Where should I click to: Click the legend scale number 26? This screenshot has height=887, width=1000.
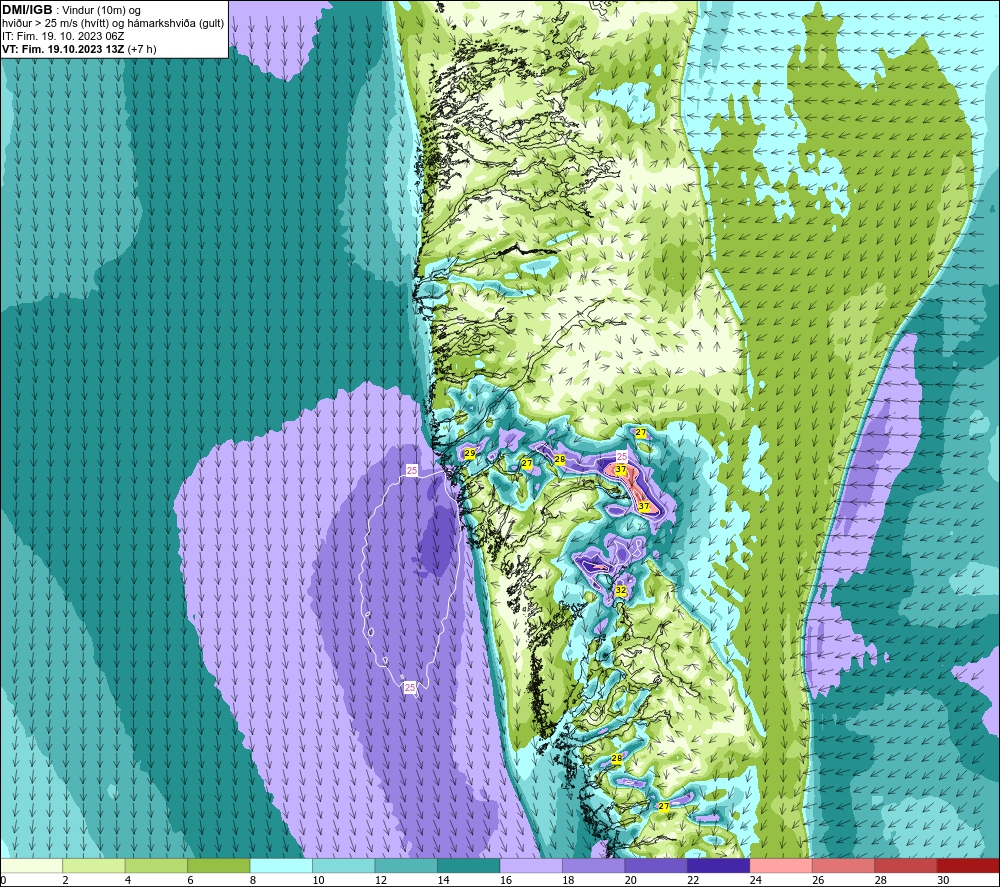818,880
